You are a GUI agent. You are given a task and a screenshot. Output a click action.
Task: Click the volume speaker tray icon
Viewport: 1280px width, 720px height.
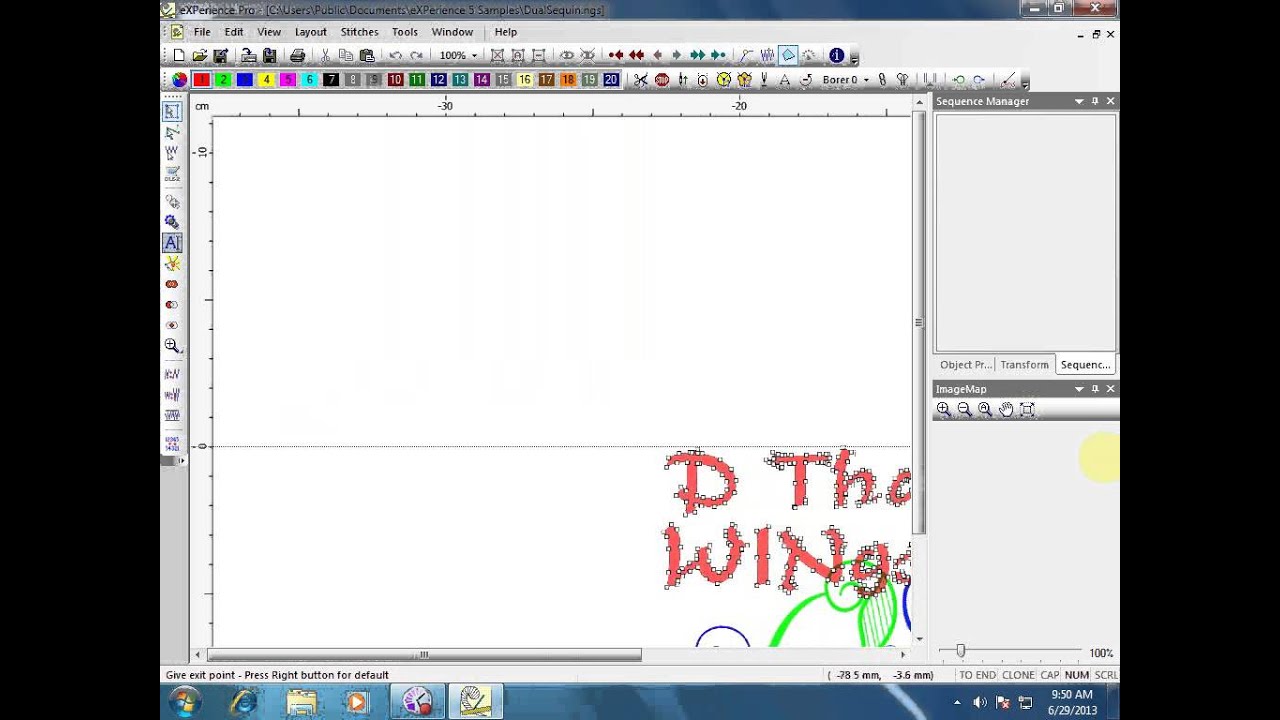pyautogui.click(x=980, y=703)
